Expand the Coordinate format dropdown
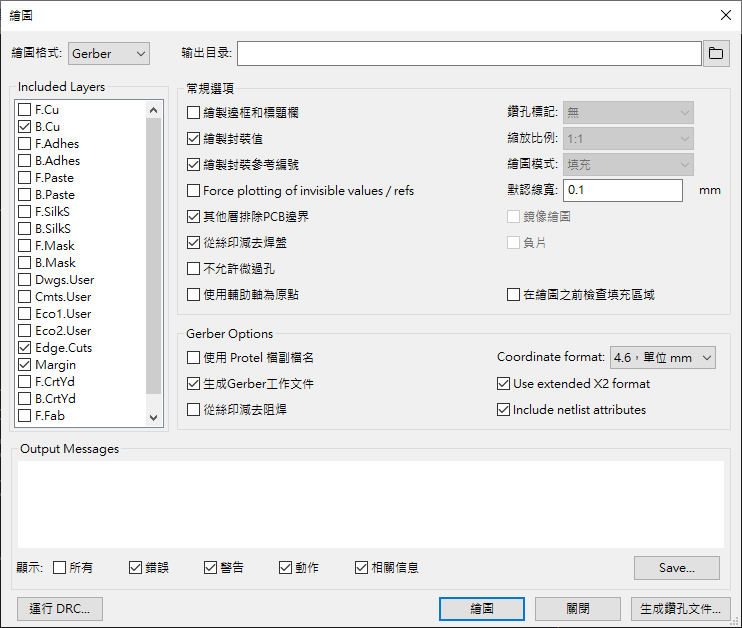The image size is (742, 628). (662, 357)
